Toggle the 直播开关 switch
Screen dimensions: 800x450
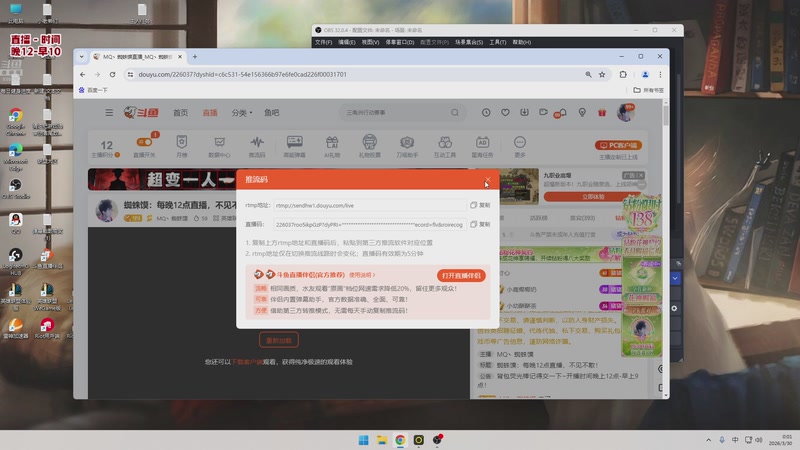(144, 142)
